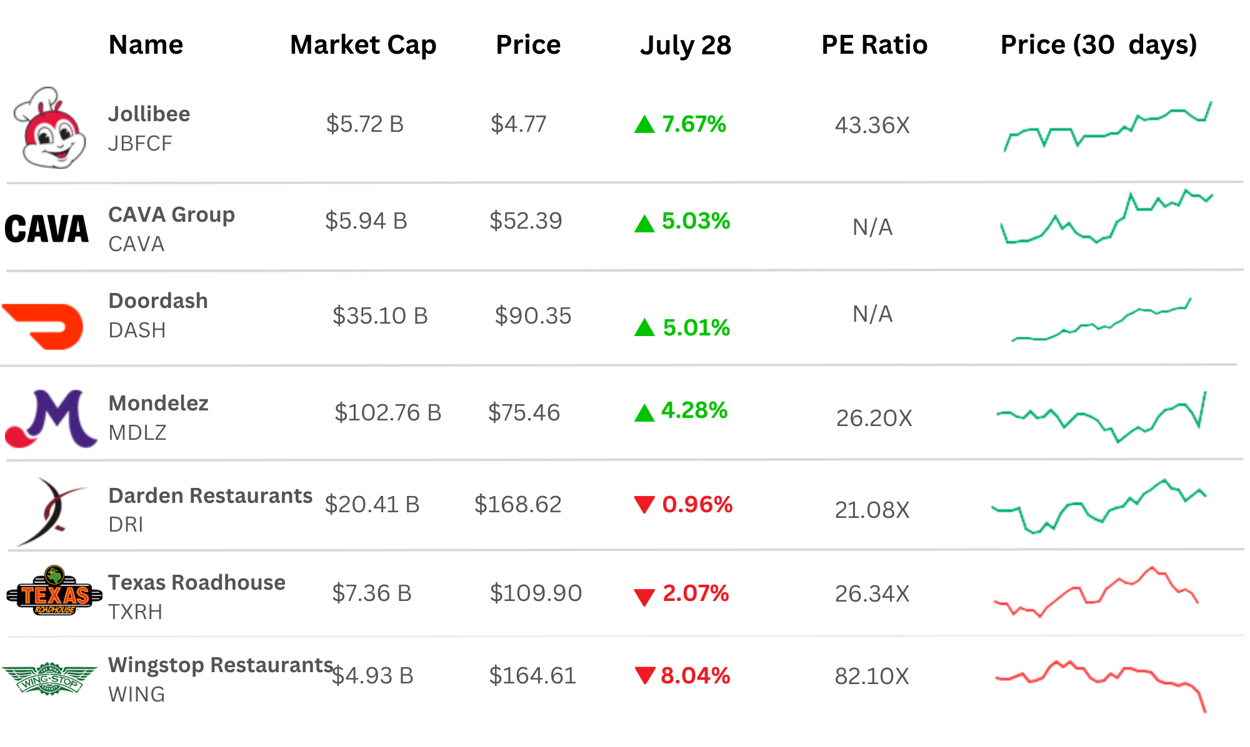Open the red Doordash logo

click(x=43, y=326)
